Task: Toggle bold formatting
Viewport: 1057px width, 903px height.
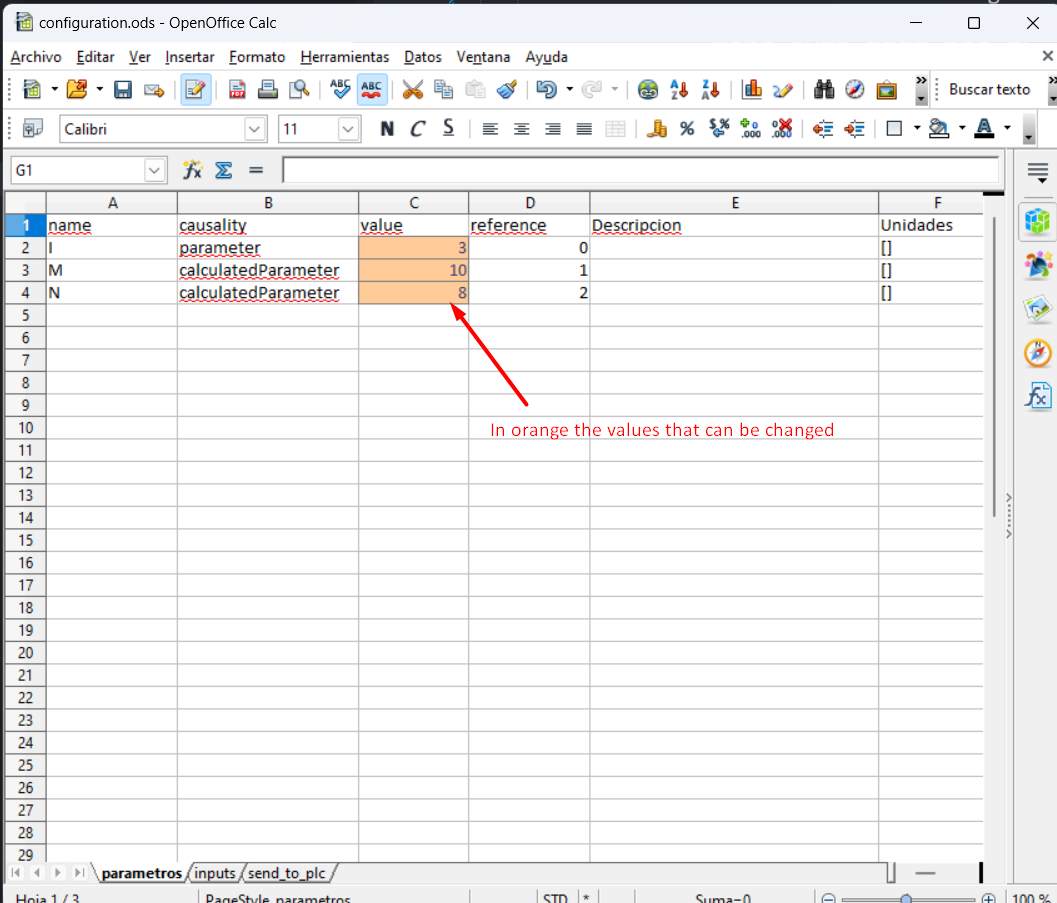Action: click(387, 128)
